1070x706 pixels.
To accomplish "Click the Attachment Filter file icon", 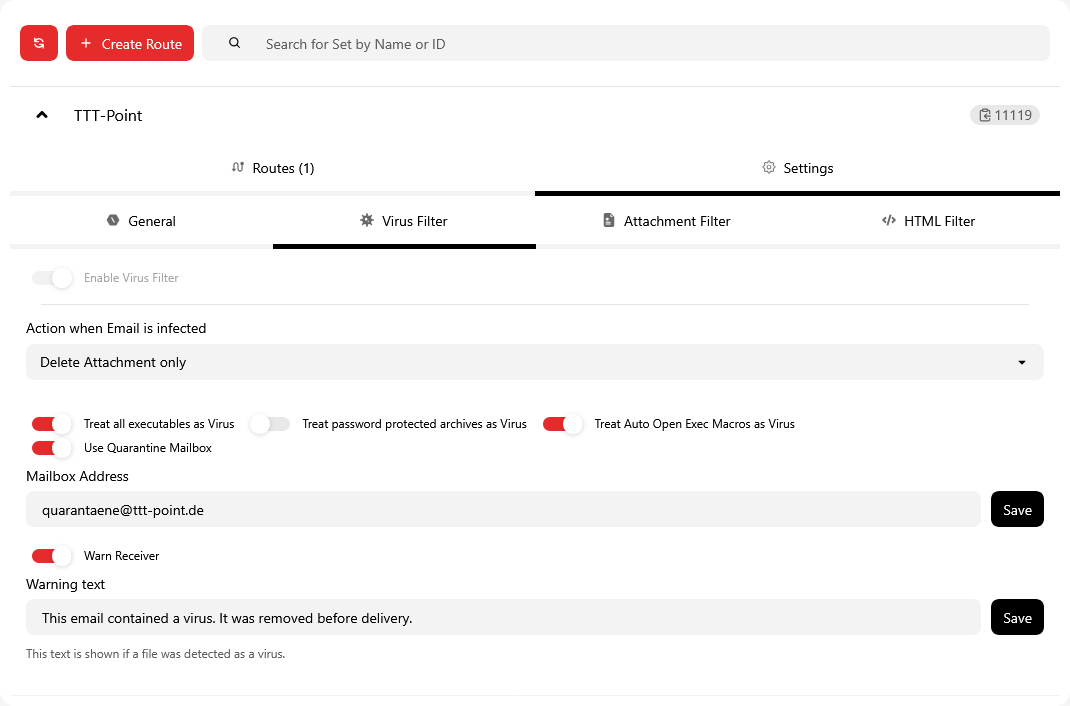I will [609, 220].
